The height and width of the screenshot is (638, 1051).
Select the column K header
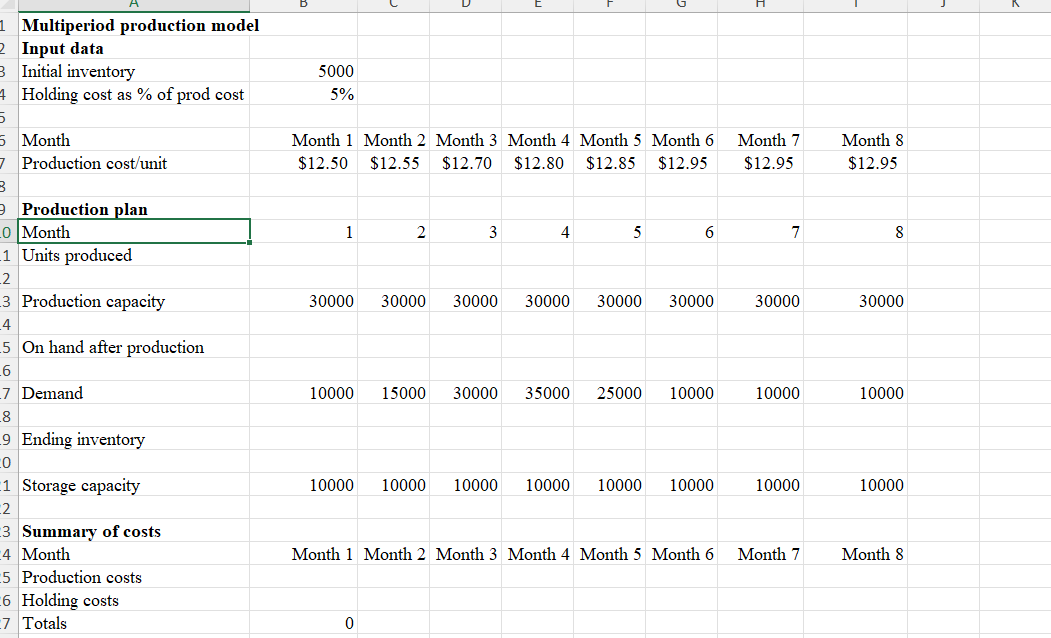(1017, 5)
